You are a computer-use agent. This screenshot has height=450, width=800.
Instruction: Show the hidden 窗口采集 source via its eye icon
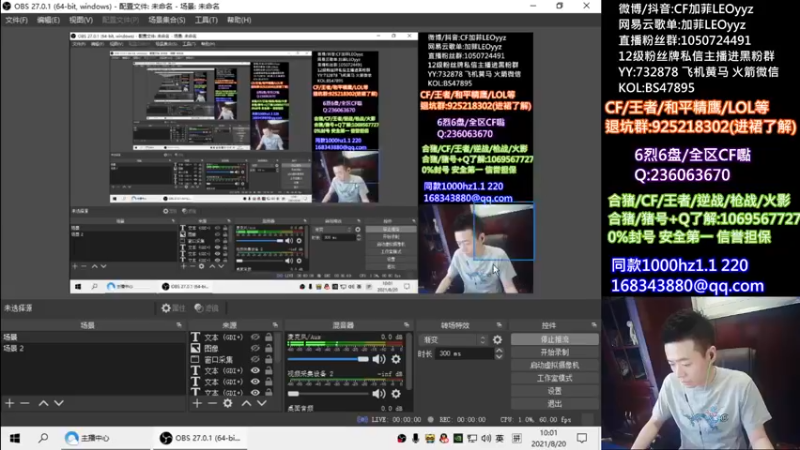255,359
